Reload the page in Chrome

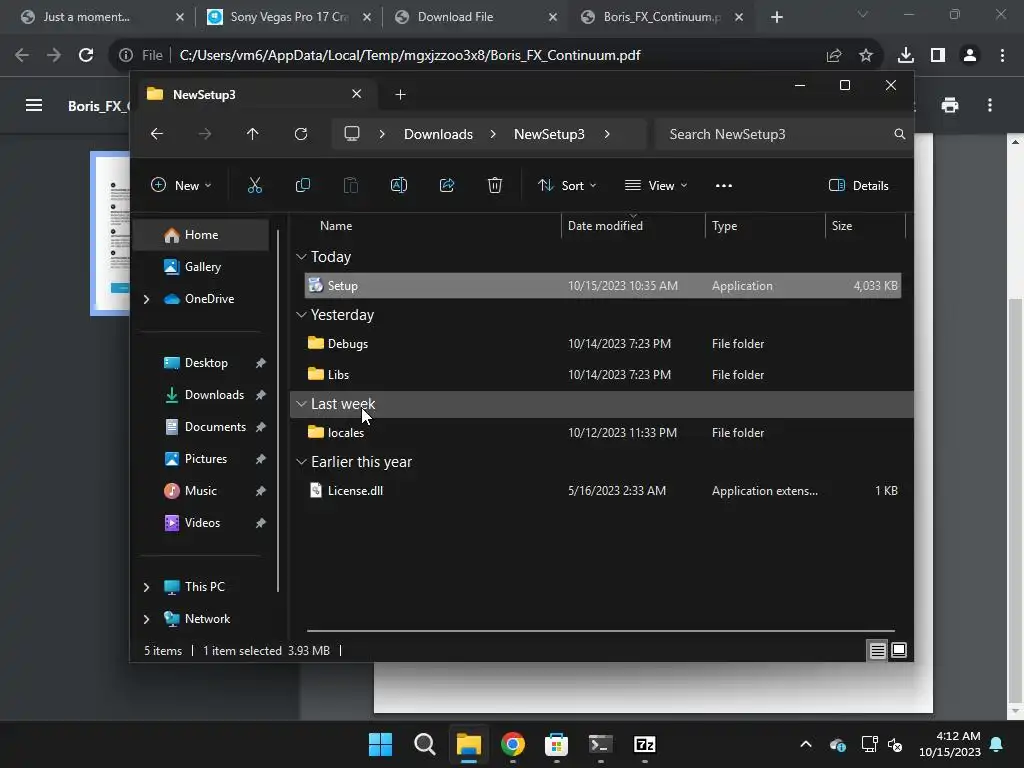tap(86, 56)
